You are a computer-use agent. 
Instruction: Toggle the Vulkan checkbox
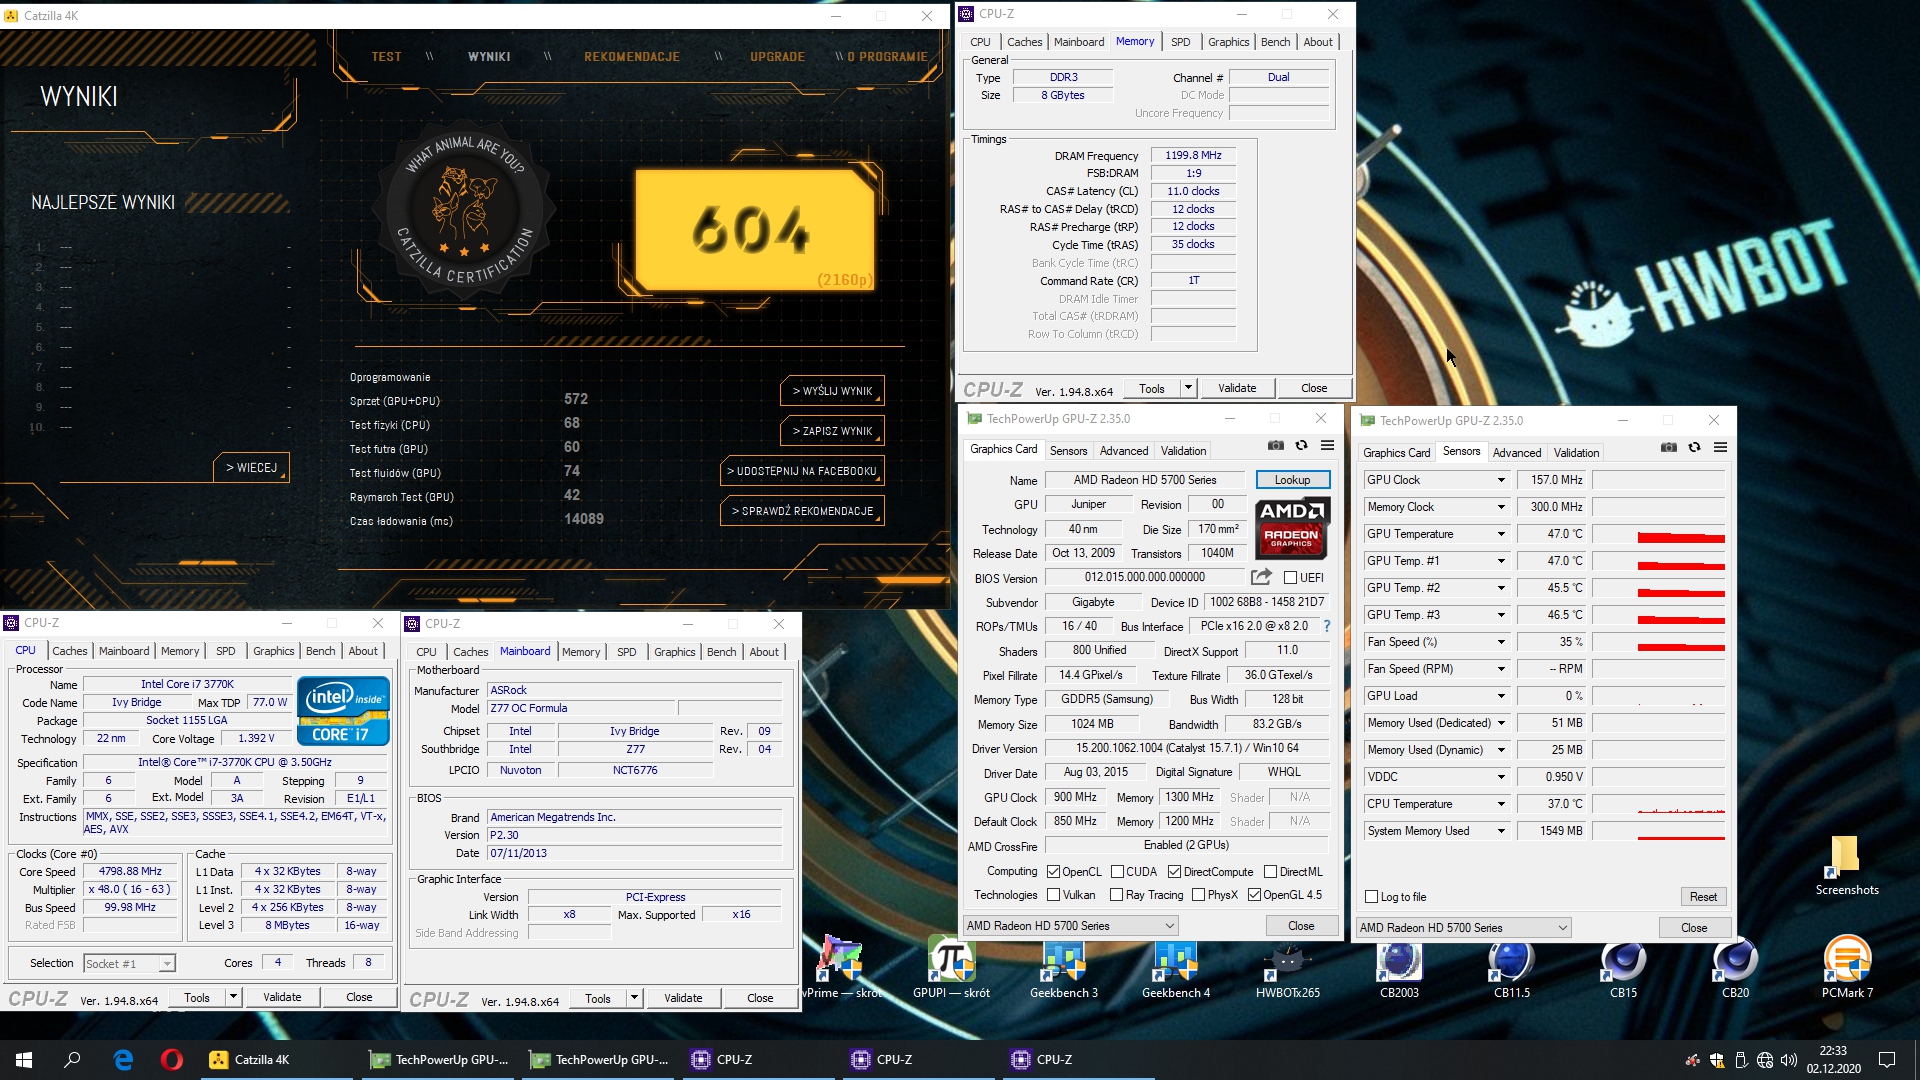pos(1053,895)
